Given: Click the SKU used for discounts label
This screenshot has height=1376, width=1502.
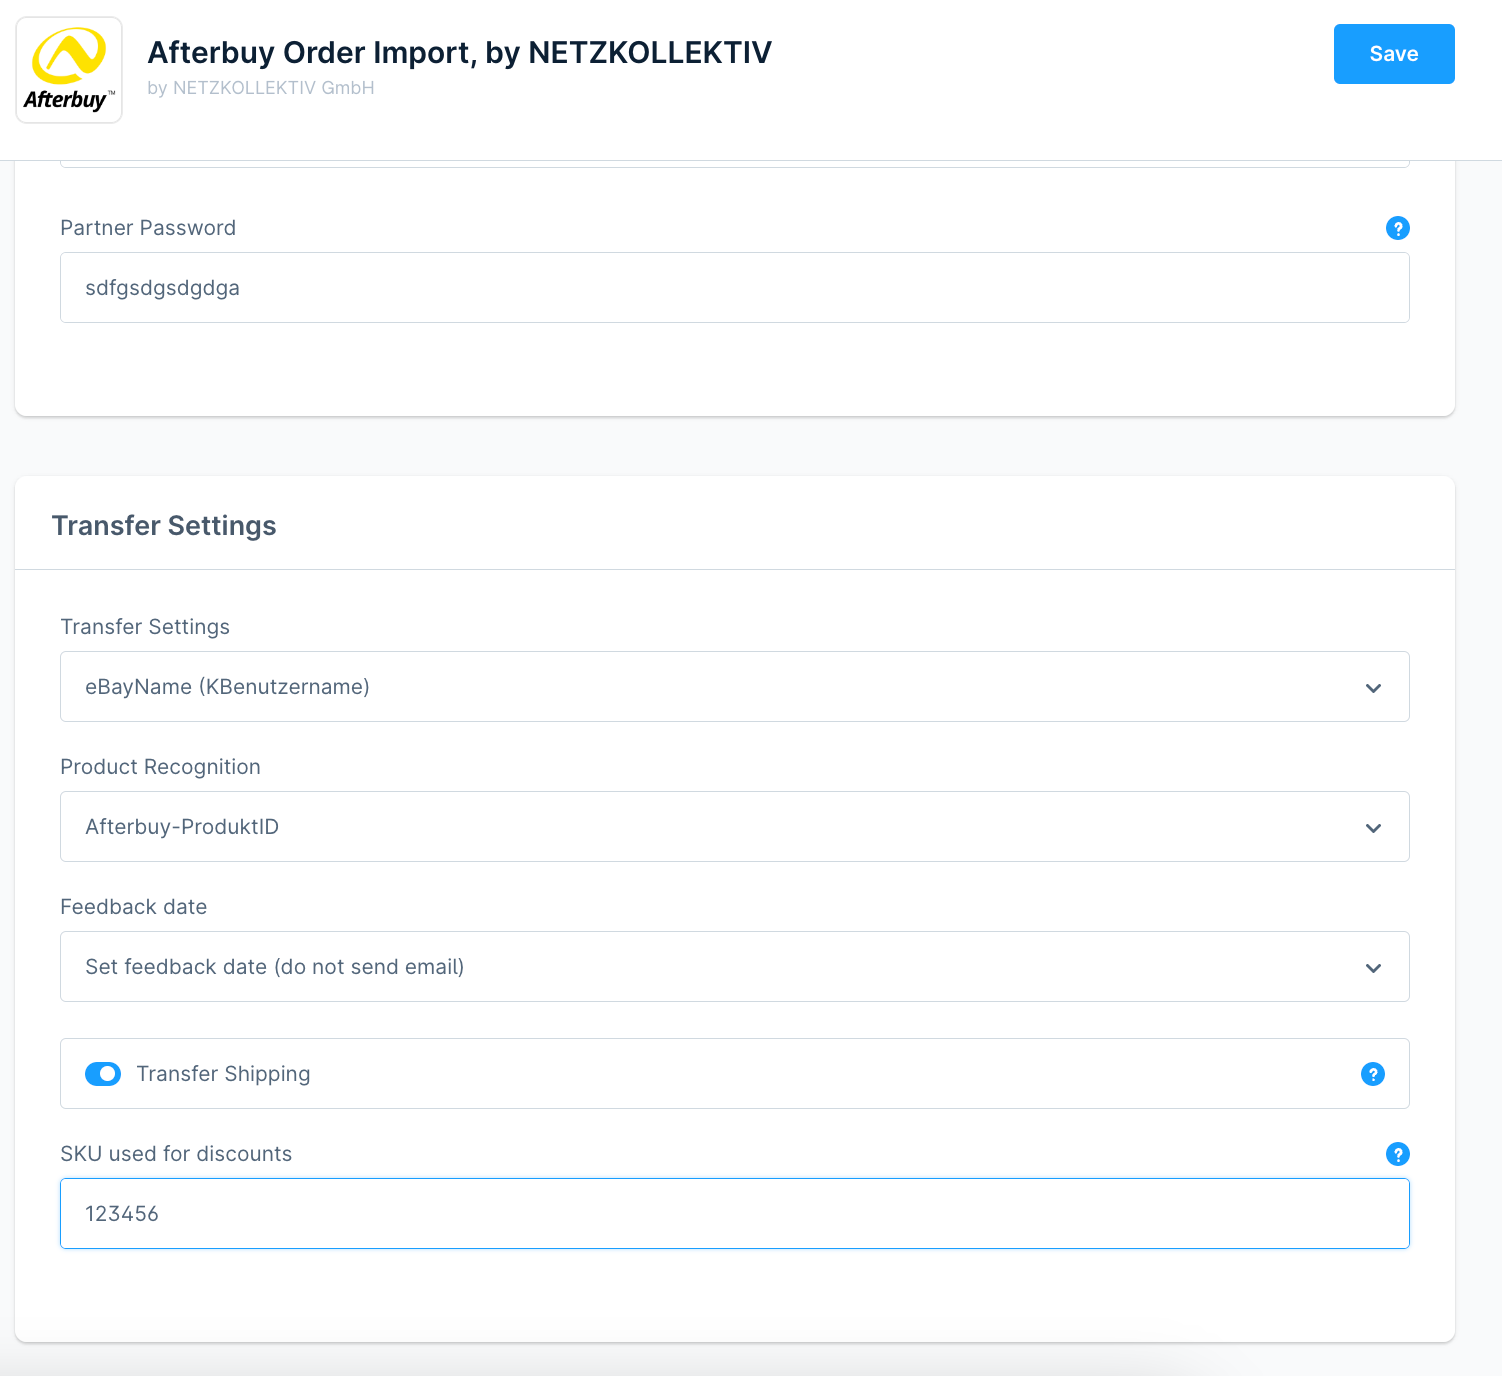Looking at the screenshot, I should tap(176, 1154).
